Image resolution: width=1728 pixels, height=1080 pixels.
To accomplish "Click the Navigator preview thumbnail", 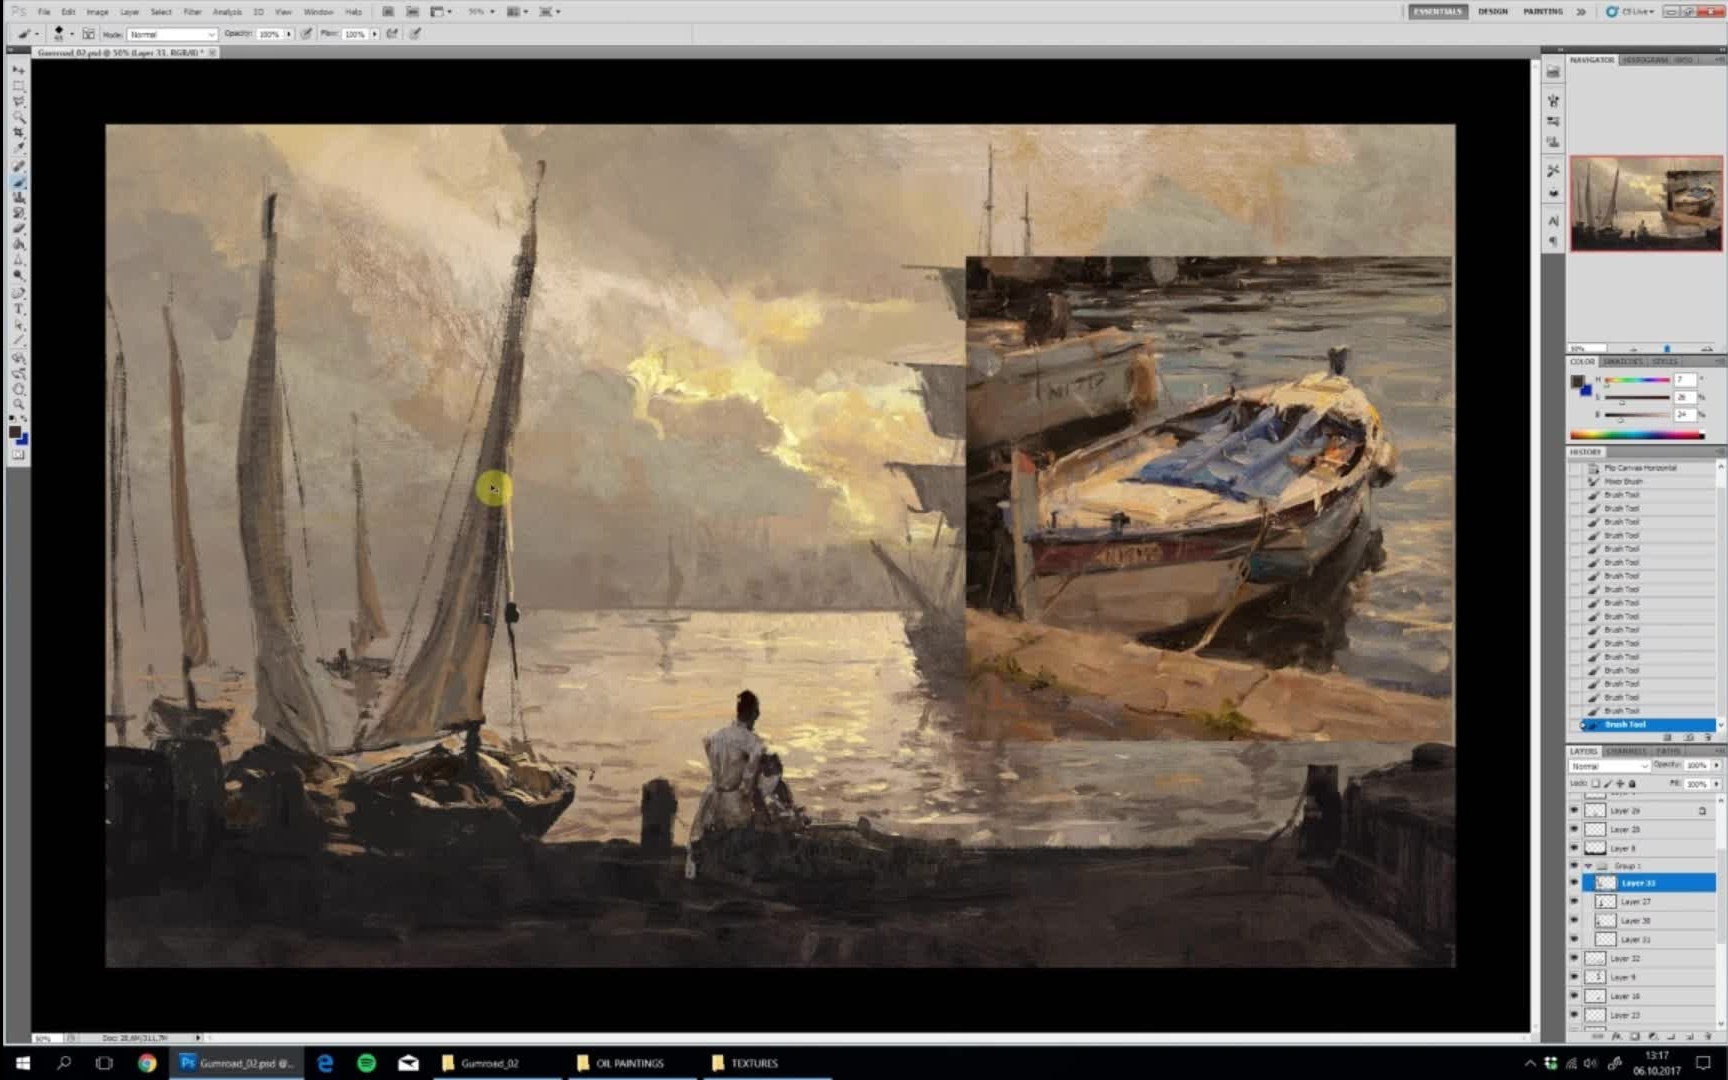I will (x=1646, y=203).
